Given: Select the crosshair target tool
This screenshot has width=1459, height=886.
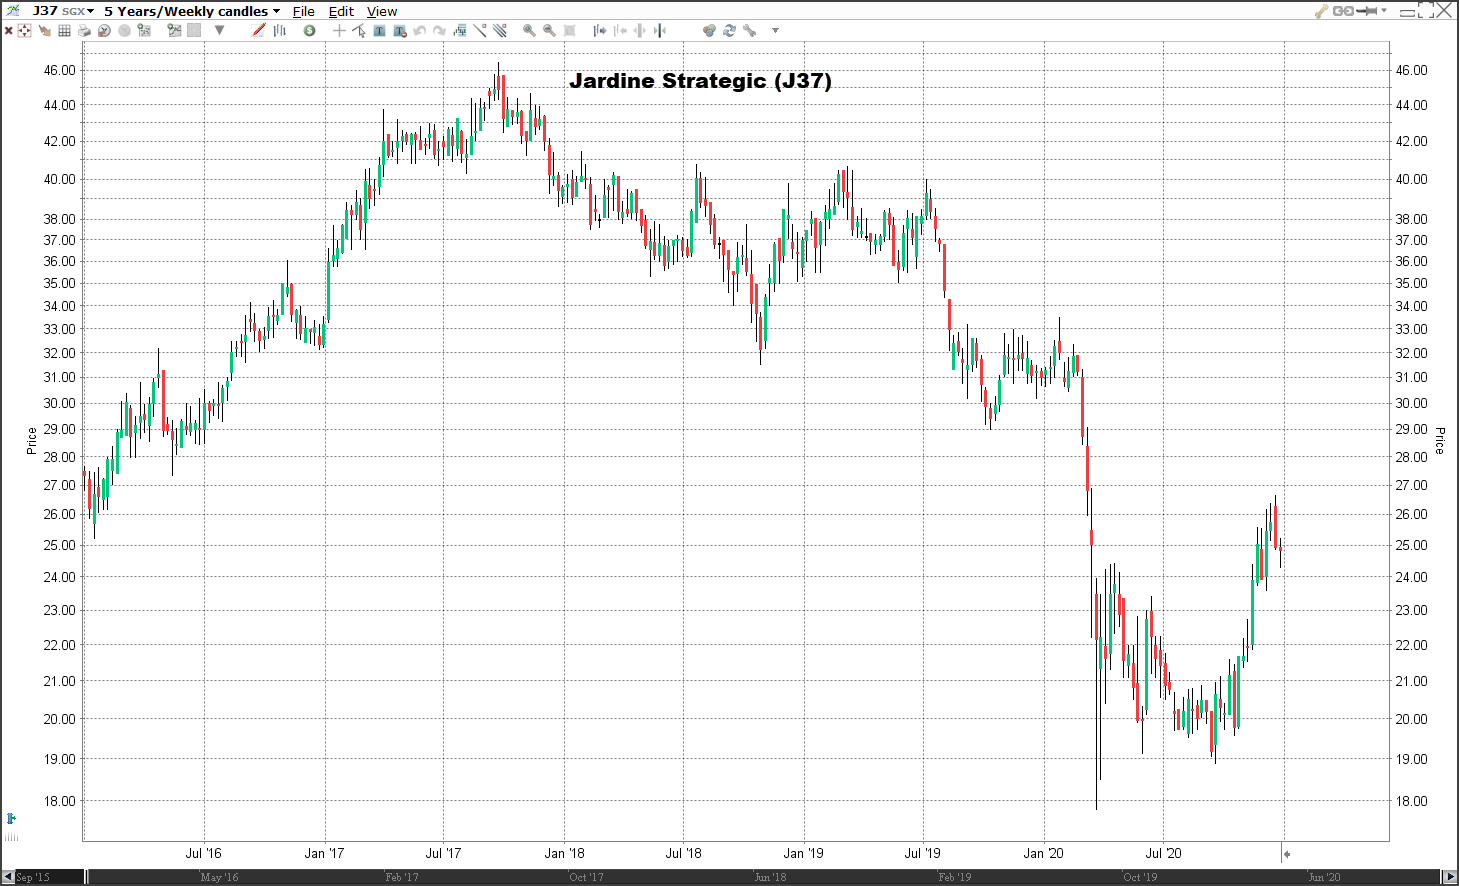Looking at the screenshot, I should click(x=24, y=30).
